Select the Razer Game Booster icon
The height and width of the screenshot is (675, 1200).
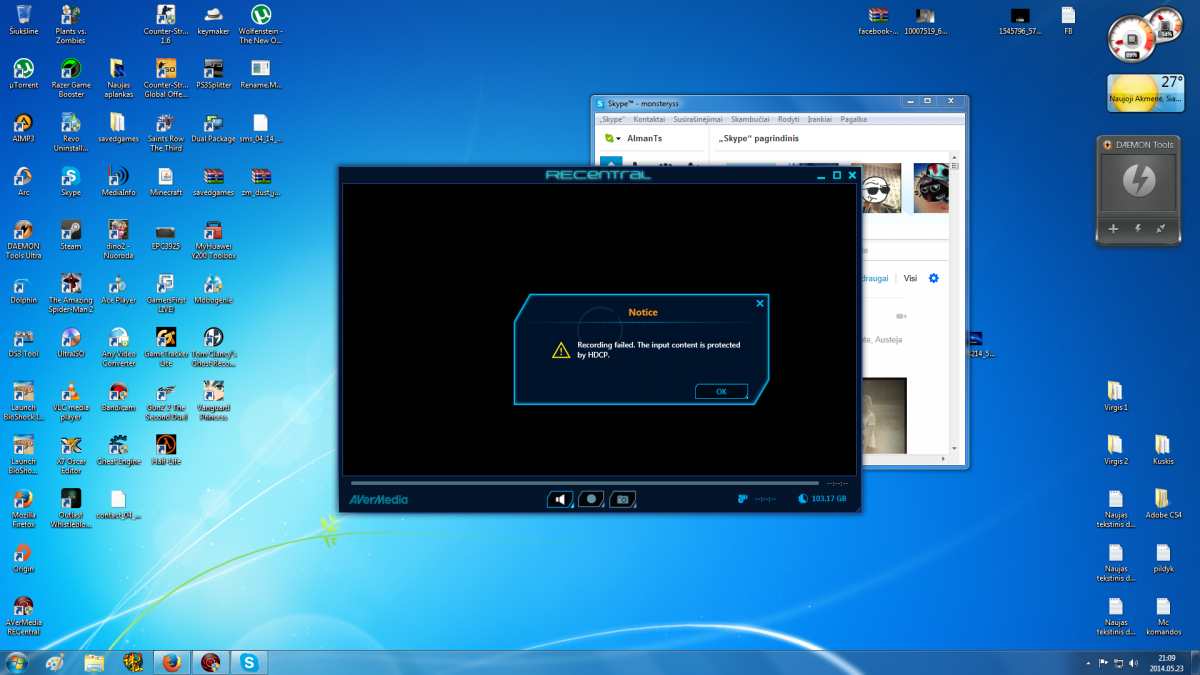(71, 77)
